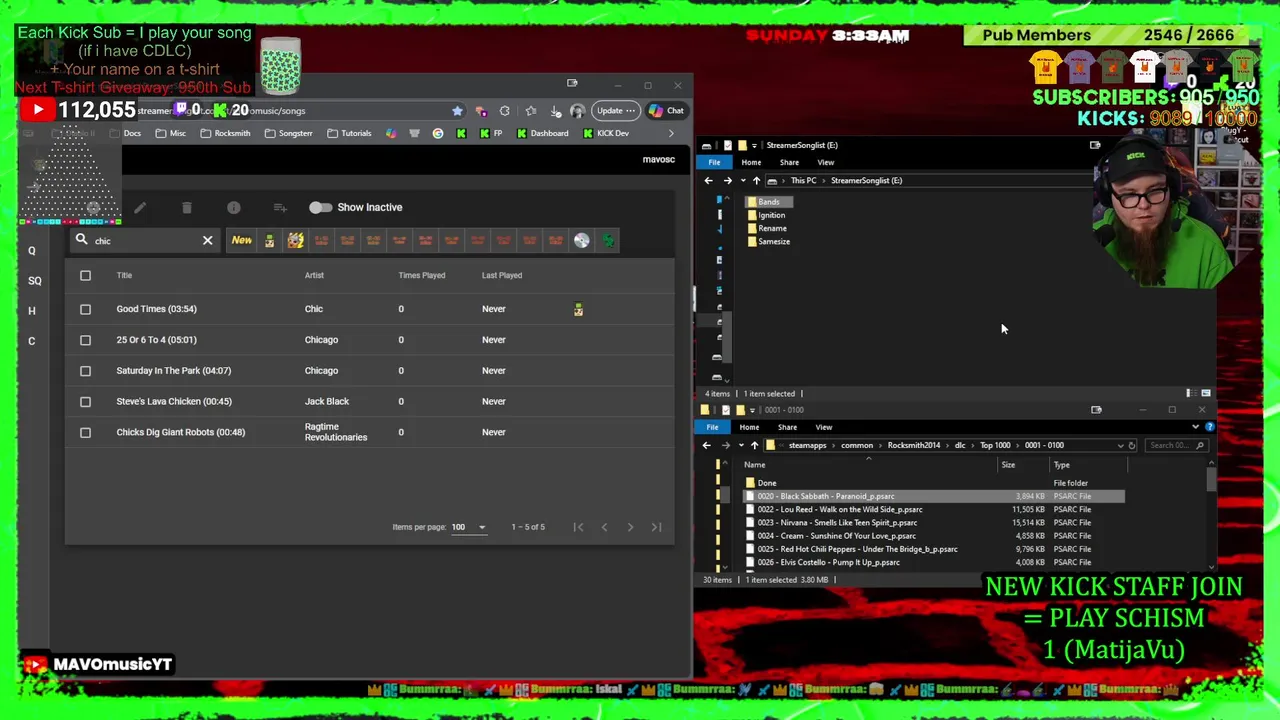
Task: Switch to large icons view in StreamerSonglist window
Action: tap(1205, 394)
